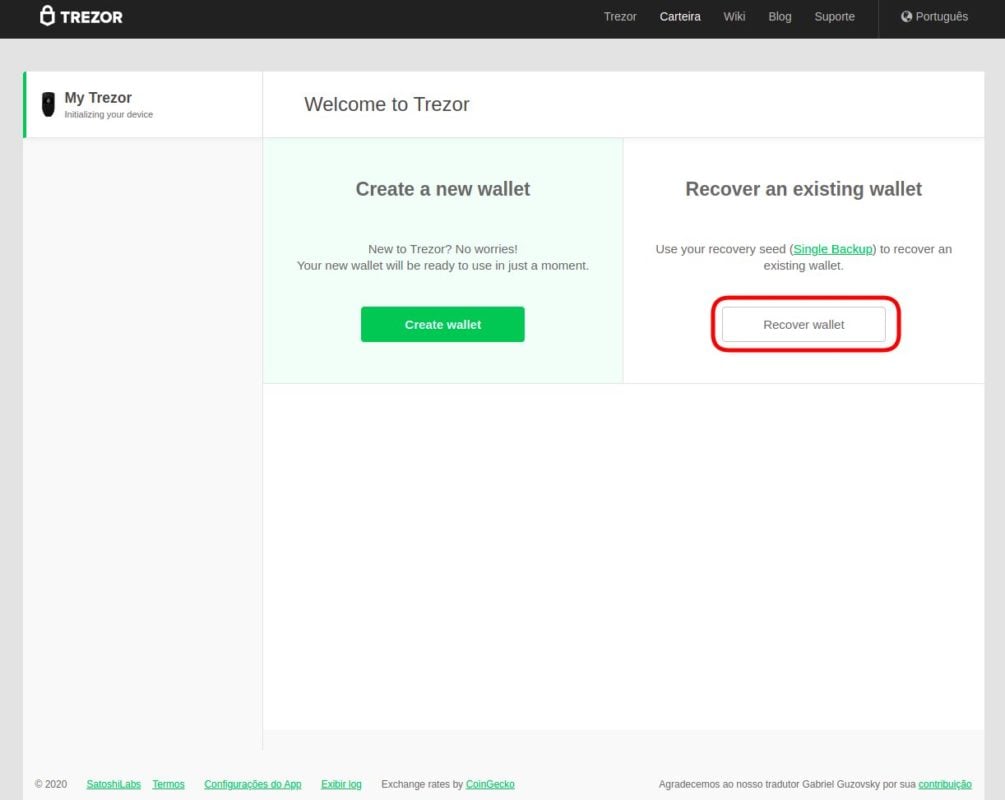Click the globe icon next to Português
Screen dimensions: 1005x800
click(x=906, y=17)
